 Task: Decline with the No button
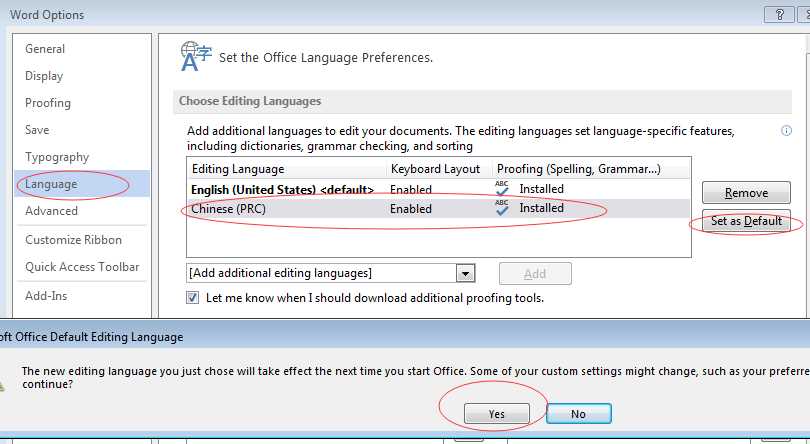coord(579,414)
